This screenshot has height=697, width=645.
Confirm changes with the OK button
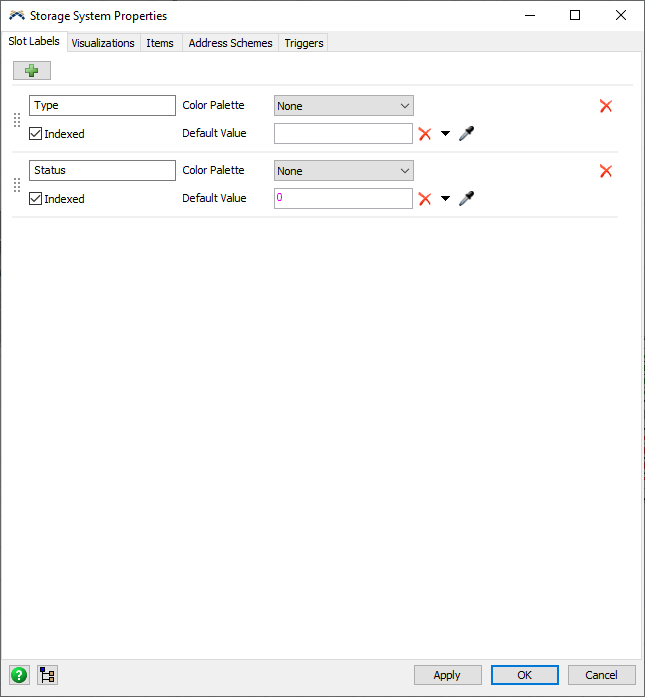point(524,675)
